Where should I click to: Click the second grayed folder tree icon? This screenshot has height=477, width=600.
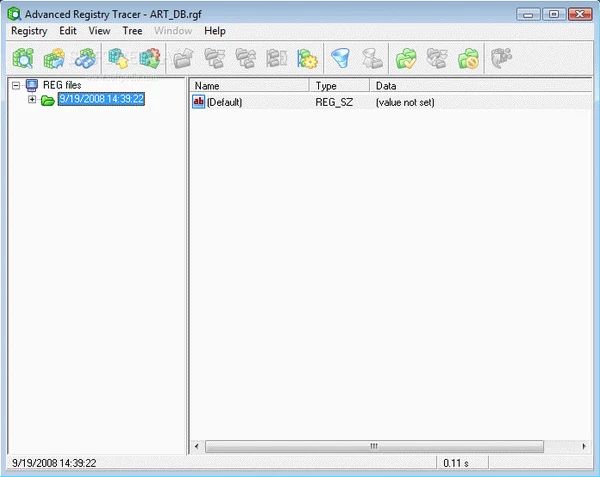245,59
